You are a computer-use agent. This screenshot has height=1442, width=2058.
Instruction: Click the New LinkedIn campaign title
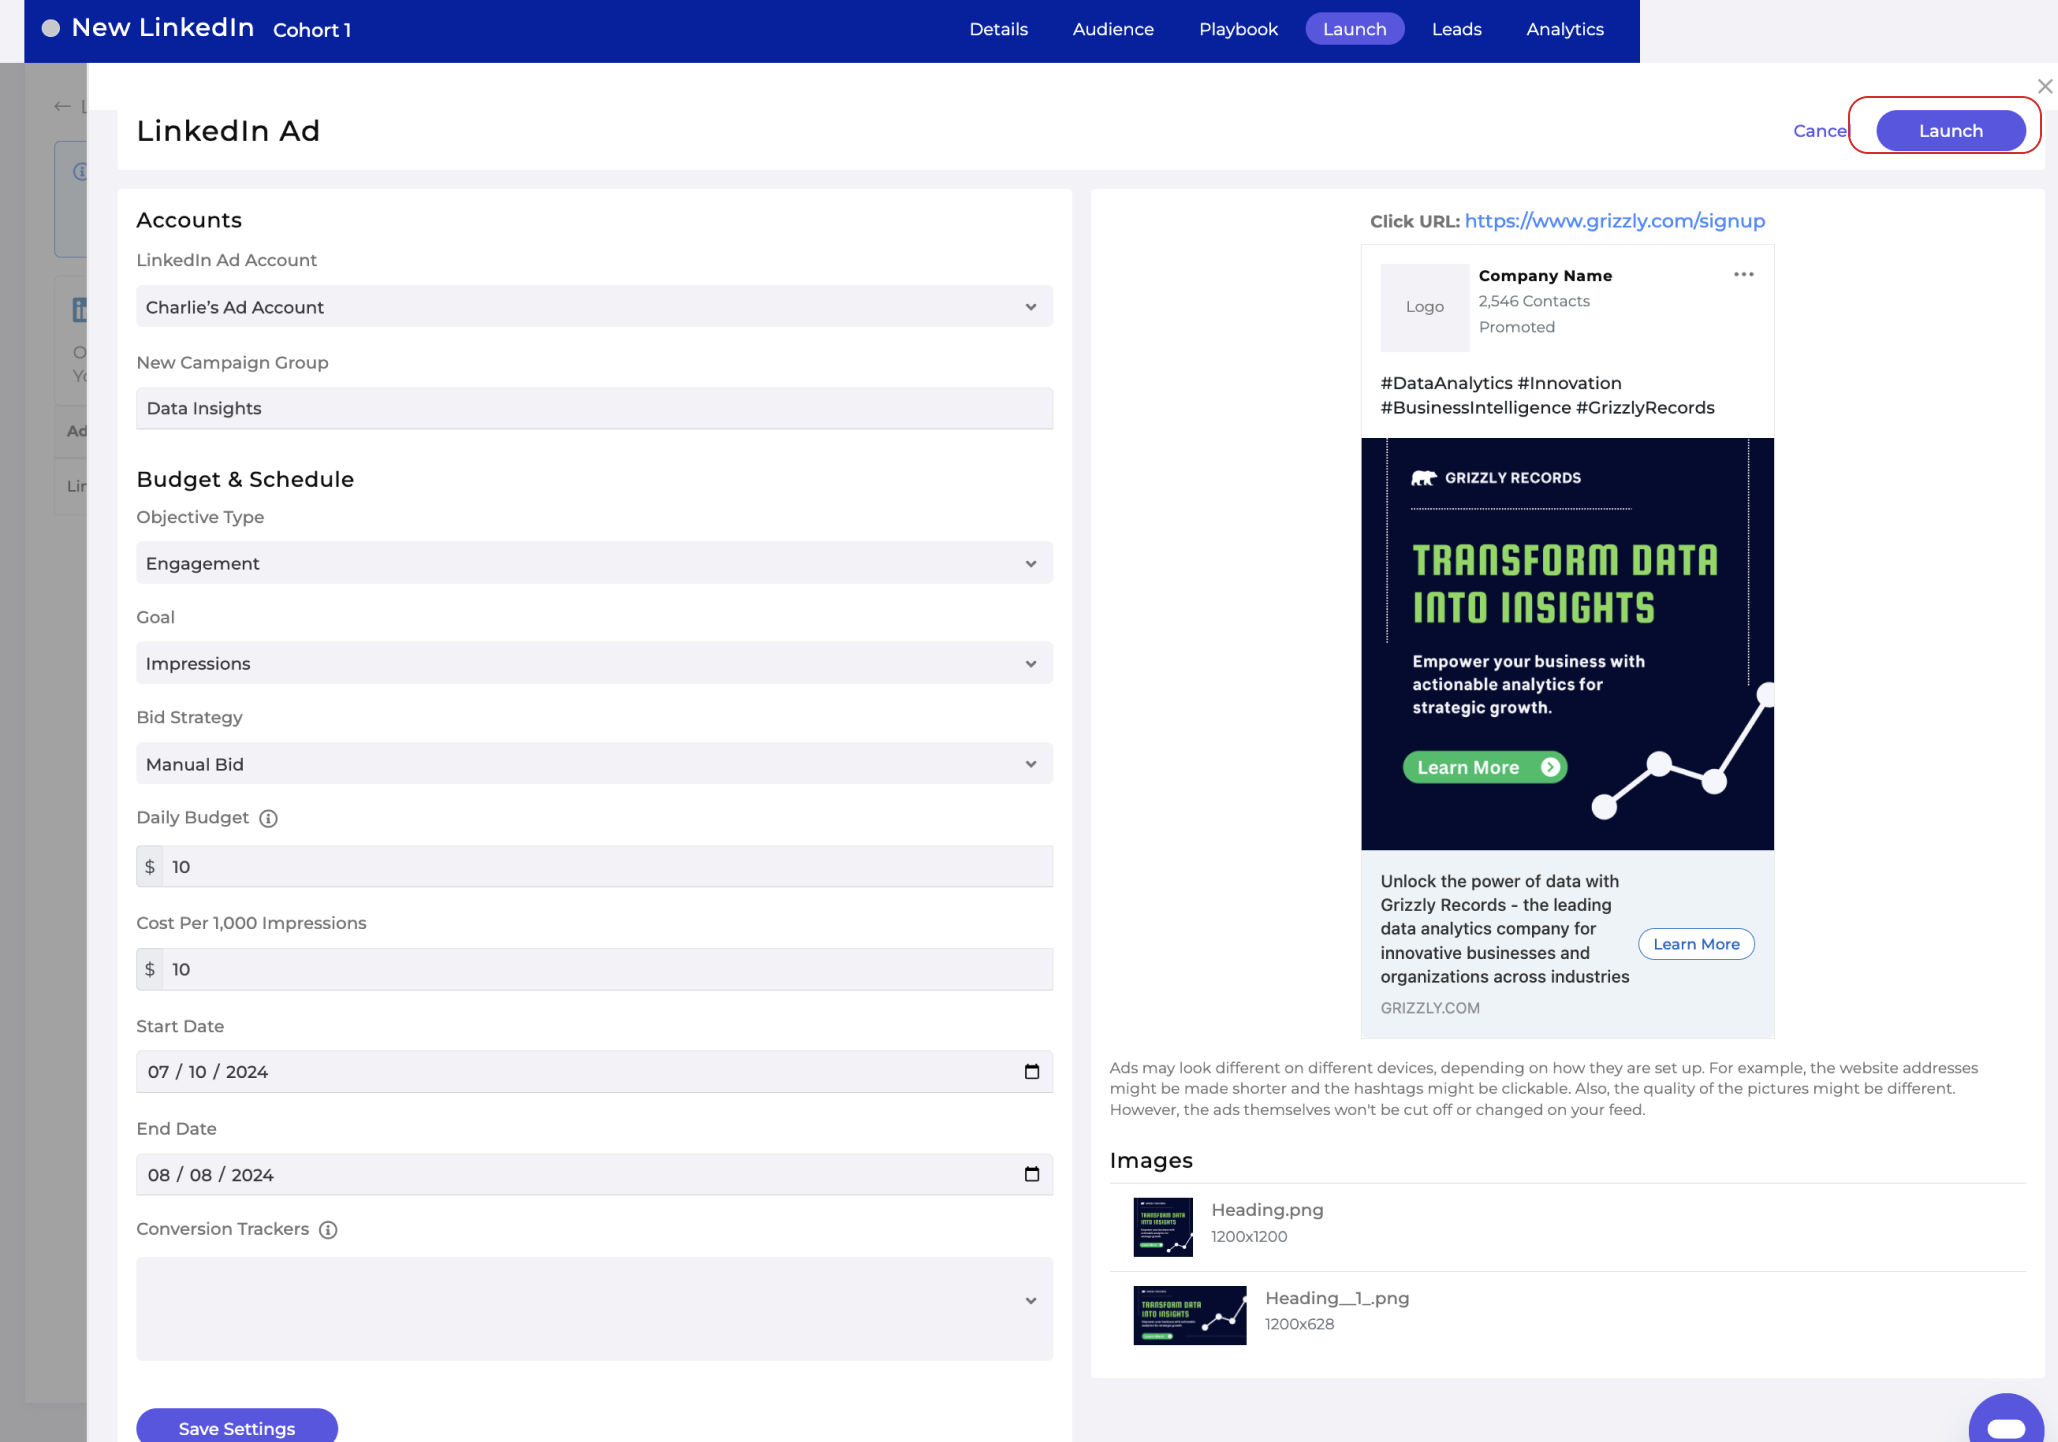[x=163, y=28]
